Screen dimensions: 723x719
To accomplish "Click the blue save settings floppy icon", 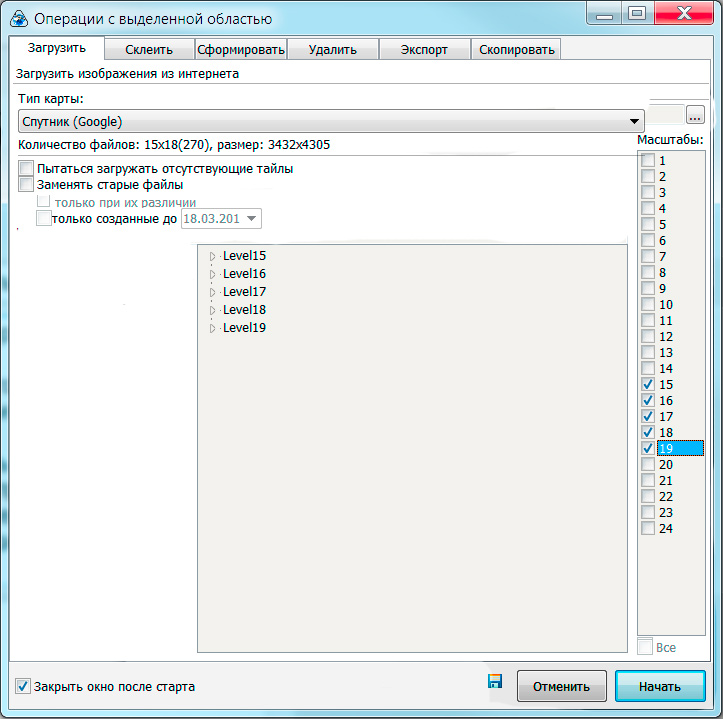I will point(494,681).
